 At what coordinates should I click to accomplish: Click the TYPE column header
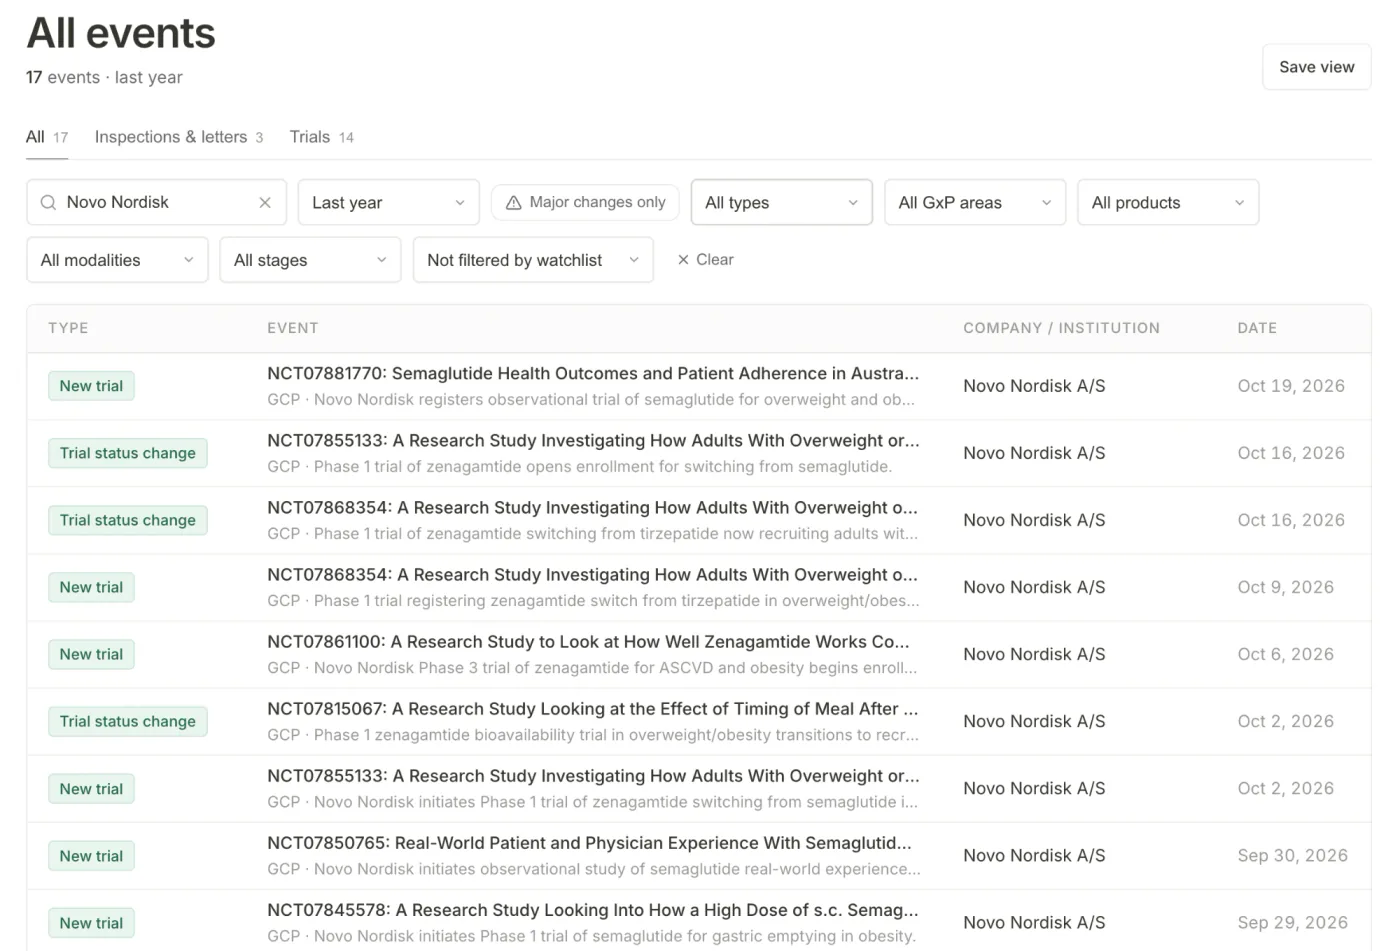68,328
